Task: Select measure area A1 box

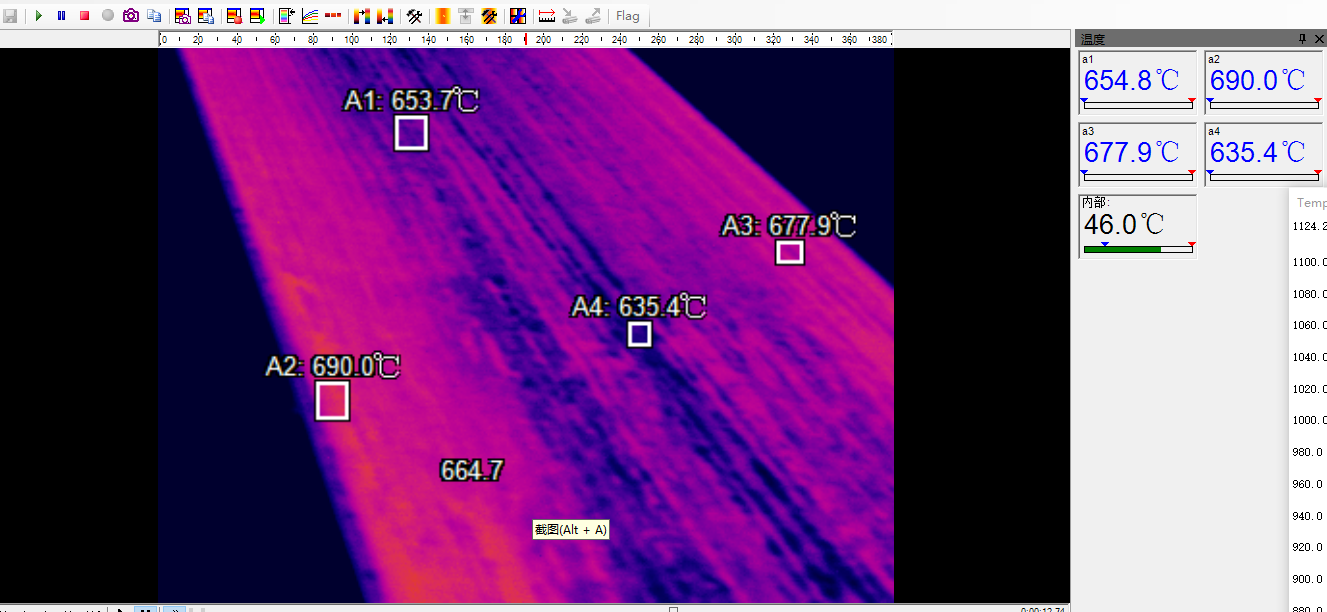Action: [411, 133]
